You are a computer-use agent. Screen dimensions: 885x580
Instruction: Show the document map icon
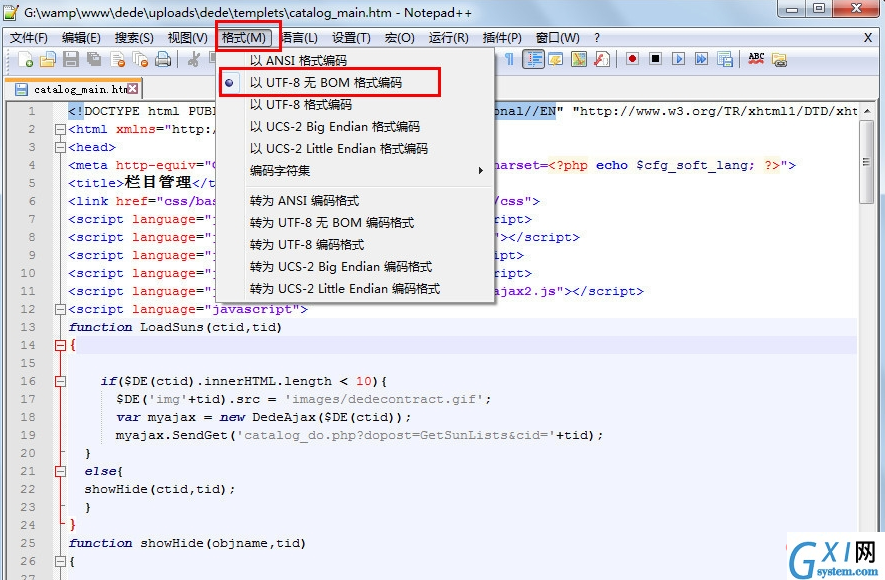579,59
